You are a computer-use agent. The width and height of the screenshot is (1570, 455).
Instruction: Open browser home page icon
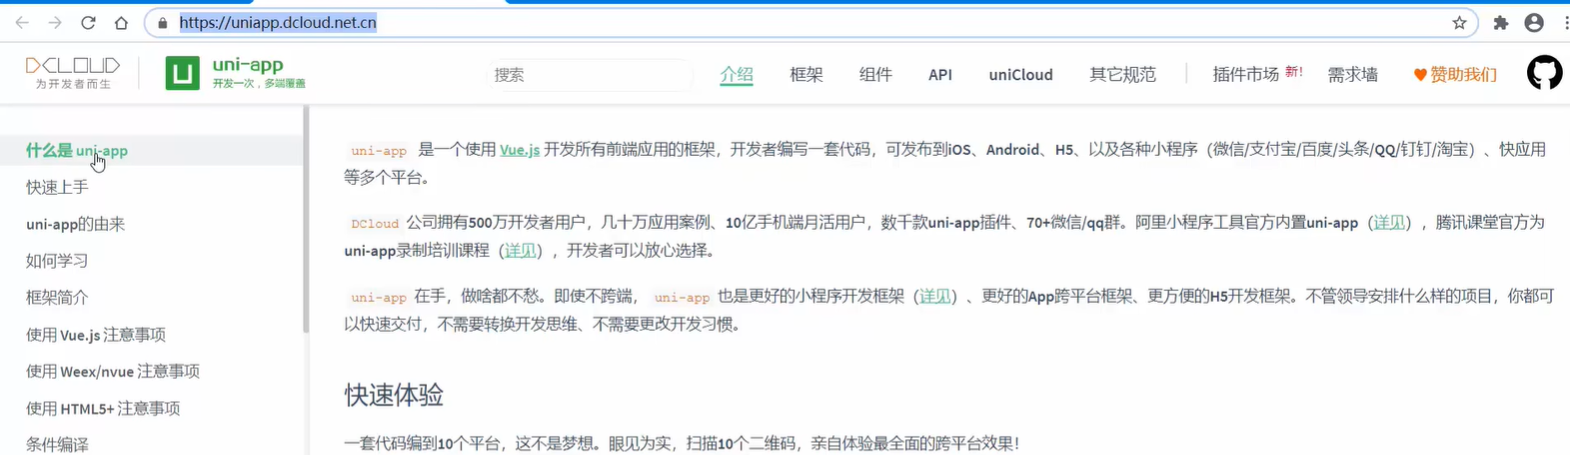click(121, 22)
